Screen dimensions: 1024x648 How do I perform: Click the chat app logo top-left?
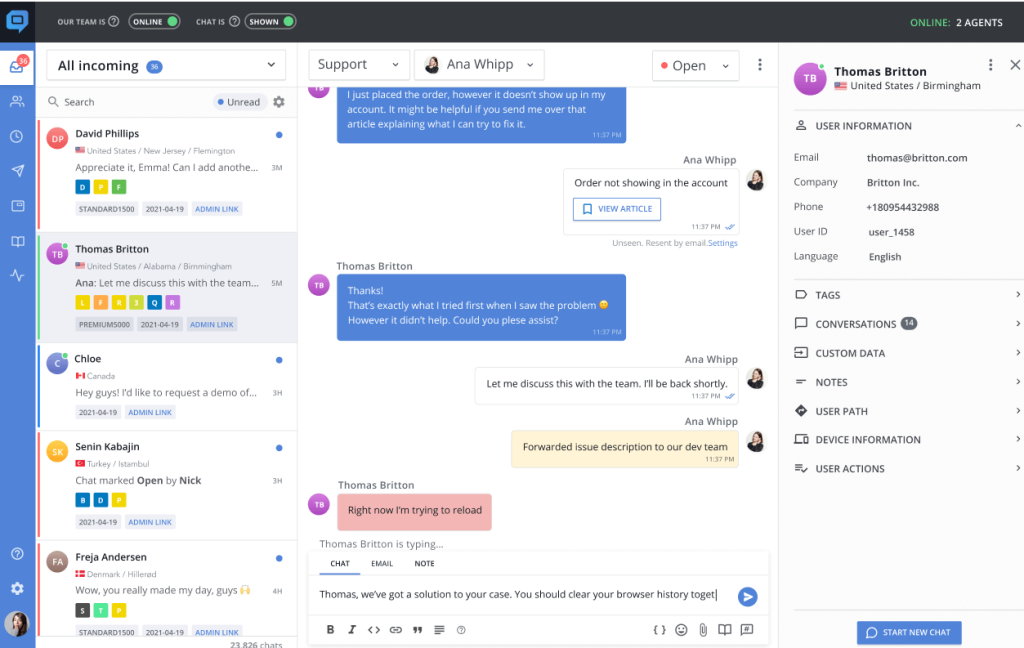(17, 21)
